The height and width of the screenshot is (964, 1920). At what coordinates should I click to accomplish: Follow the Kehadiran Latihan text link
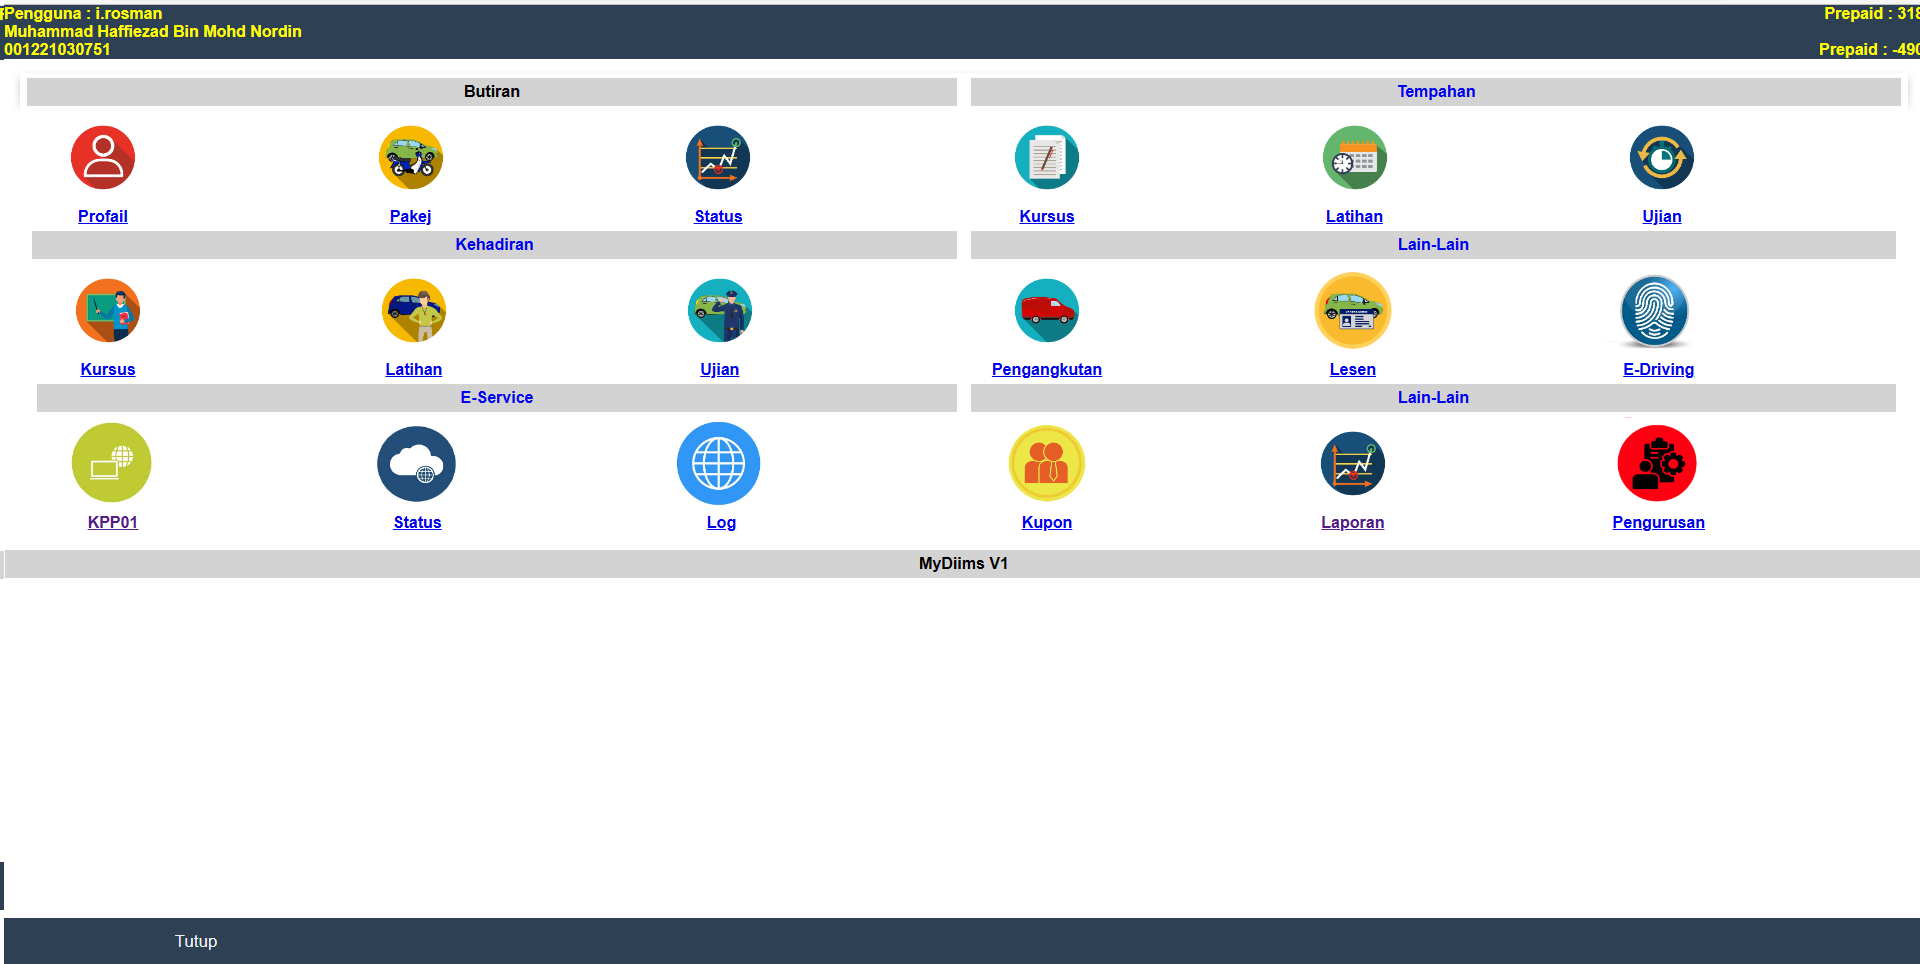point(414,369)
